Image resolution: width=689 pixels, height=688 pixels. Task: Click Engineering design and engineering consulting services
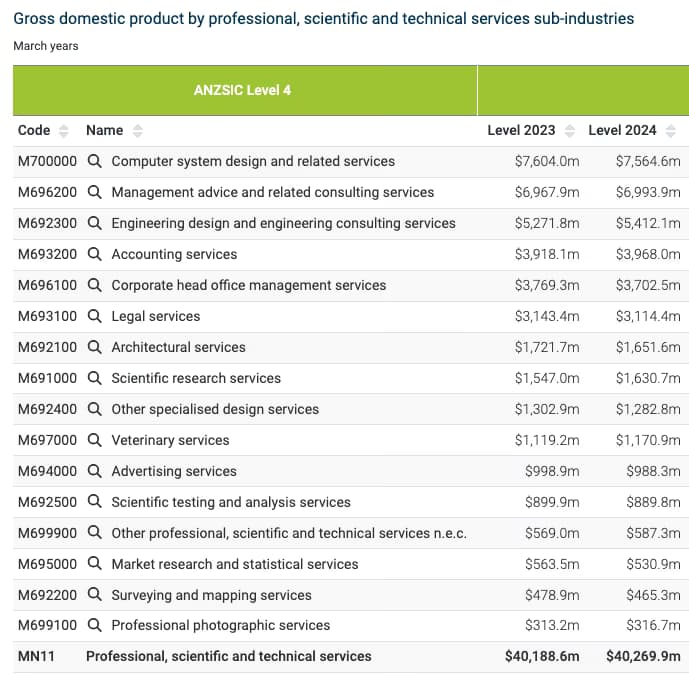[x=283, y=223]
